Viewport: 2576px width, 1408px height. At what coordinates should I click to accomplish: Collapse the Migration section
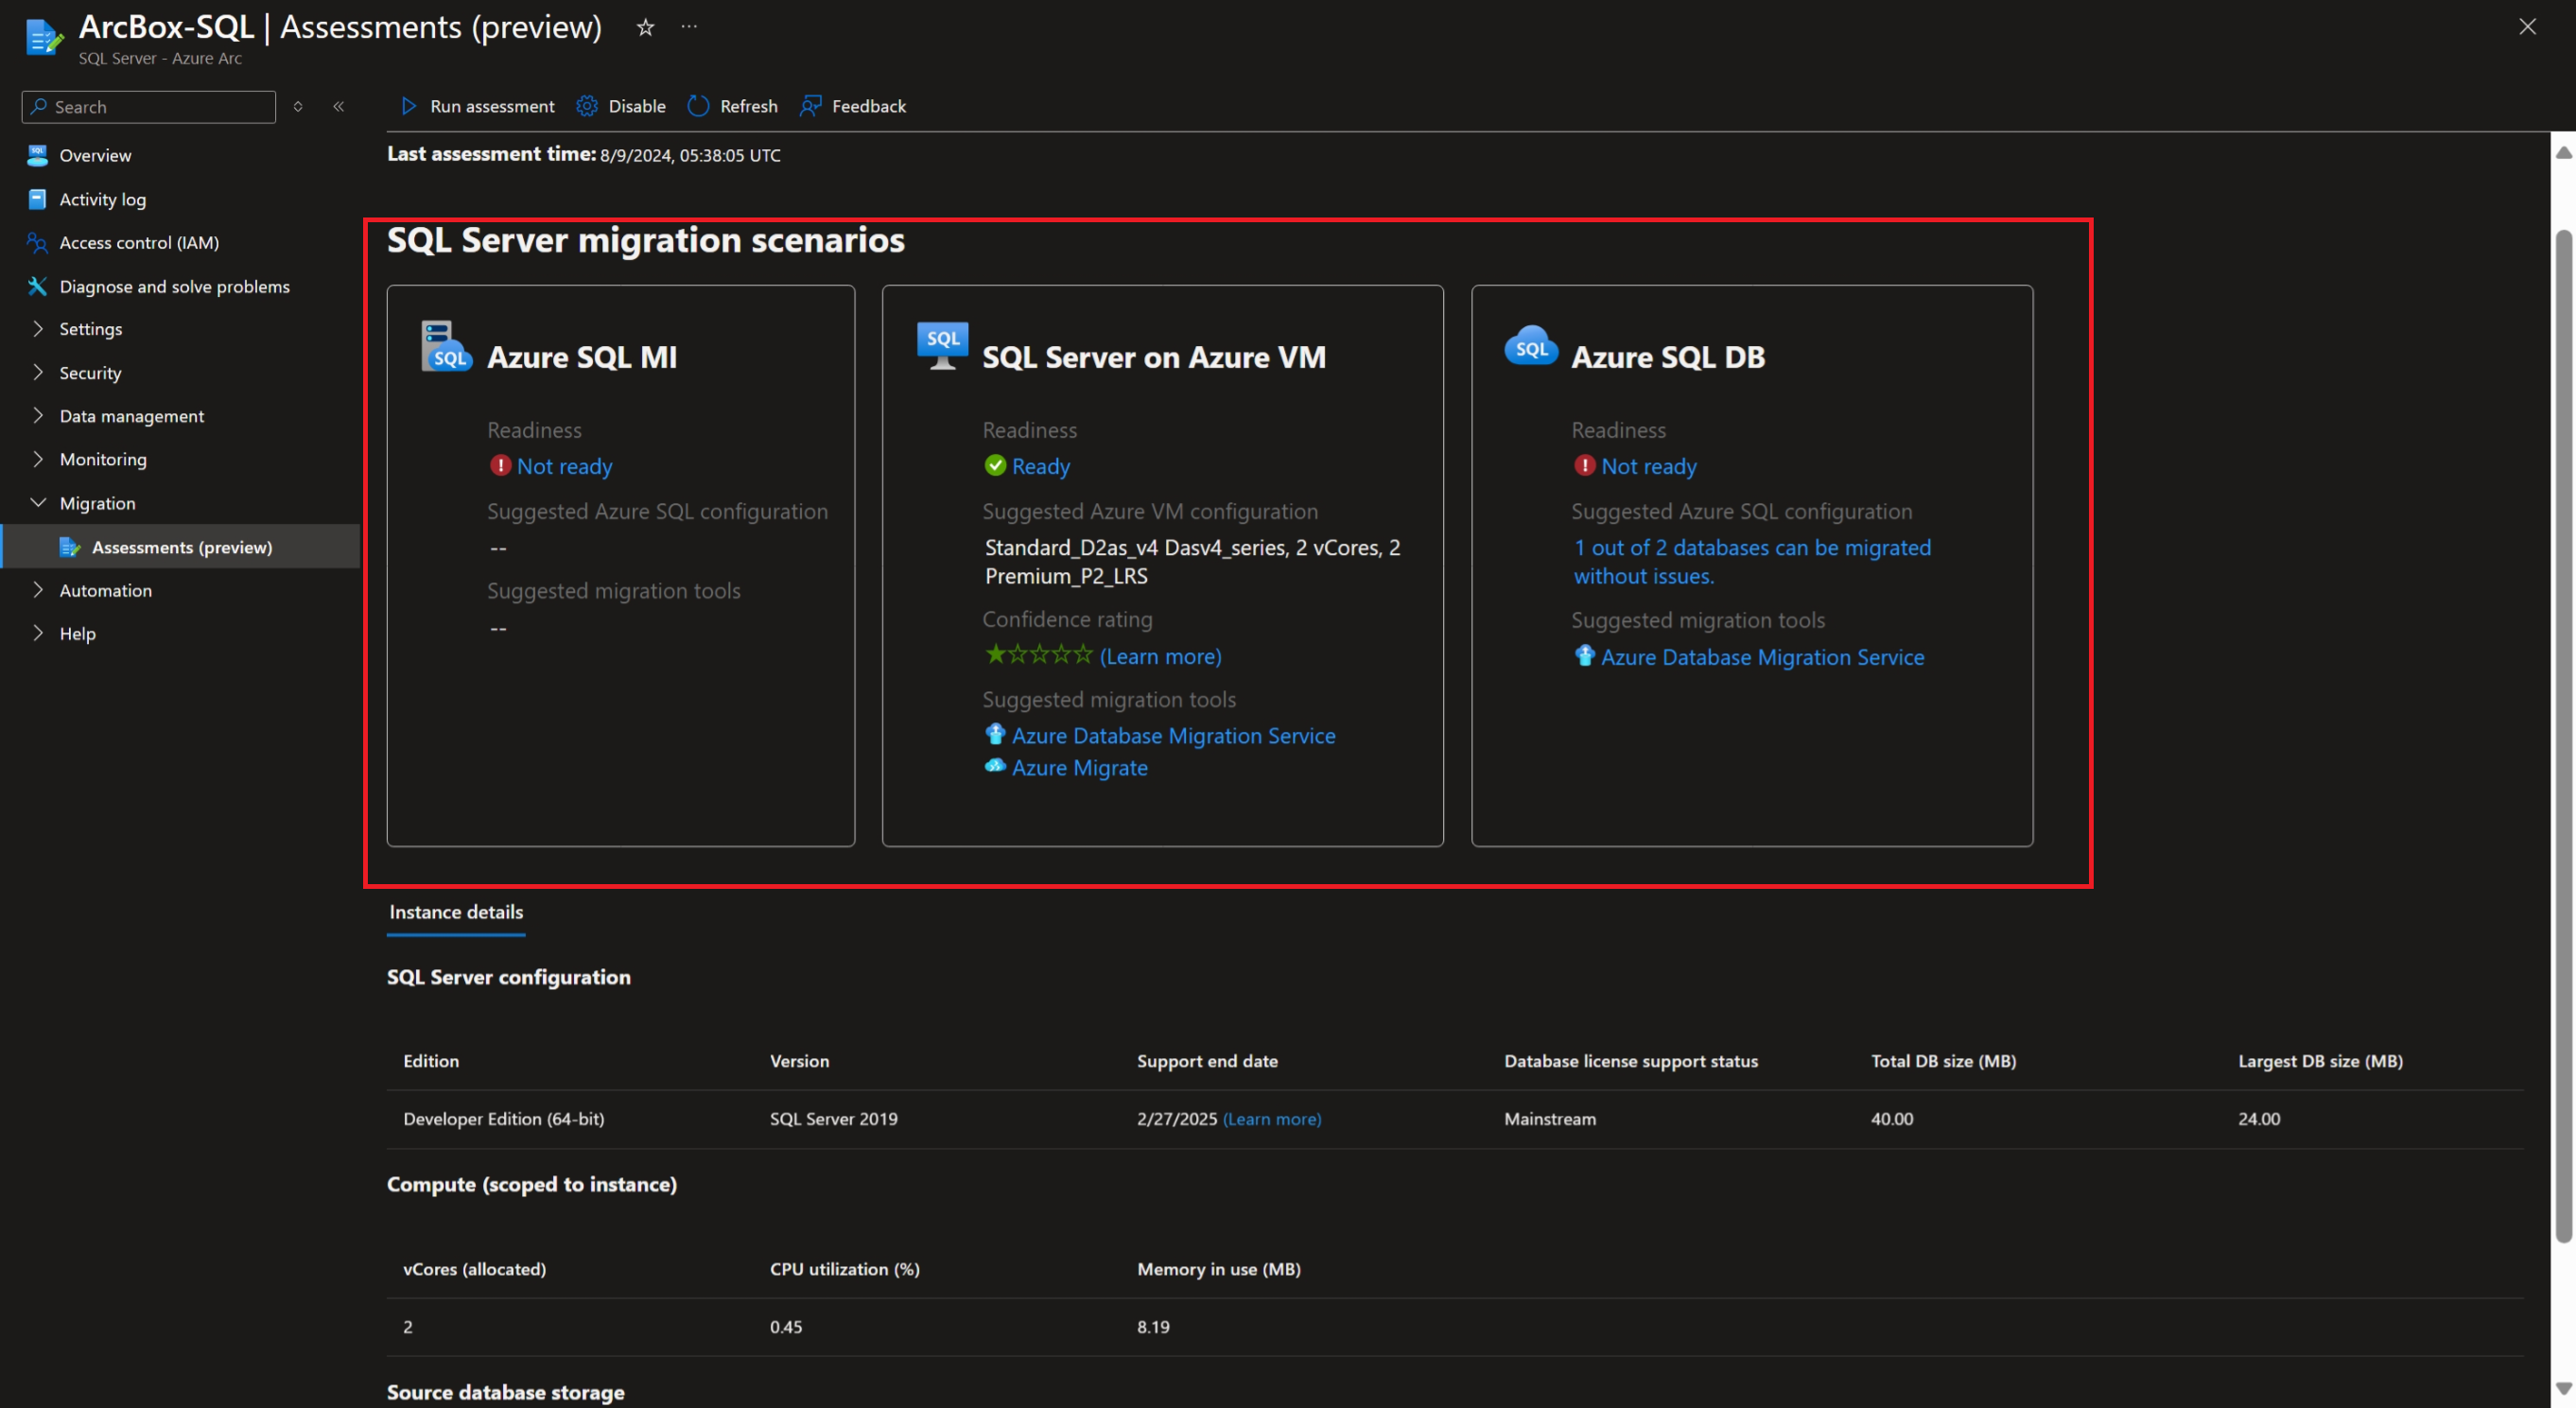coord(97,503)
